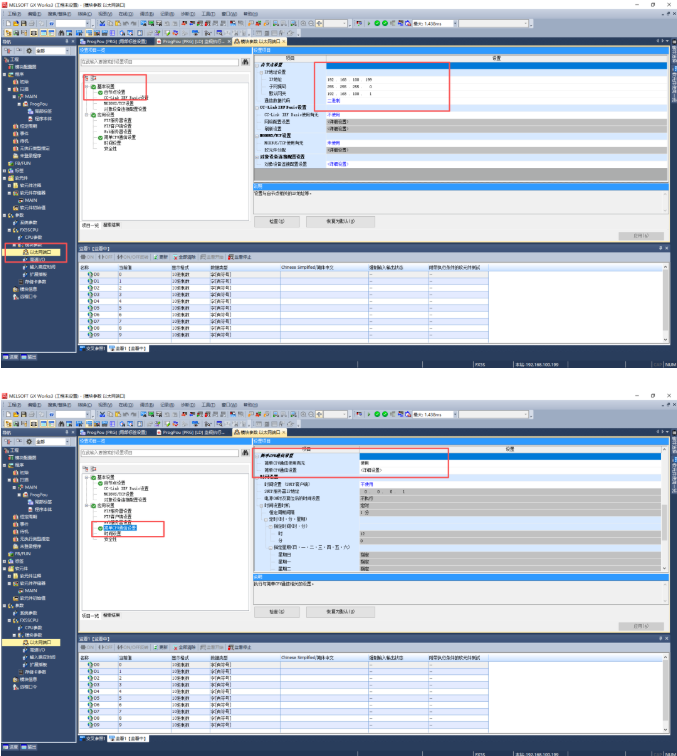
Task: Open the 工程 menu in top window menu bar
Action: (14, 13)
